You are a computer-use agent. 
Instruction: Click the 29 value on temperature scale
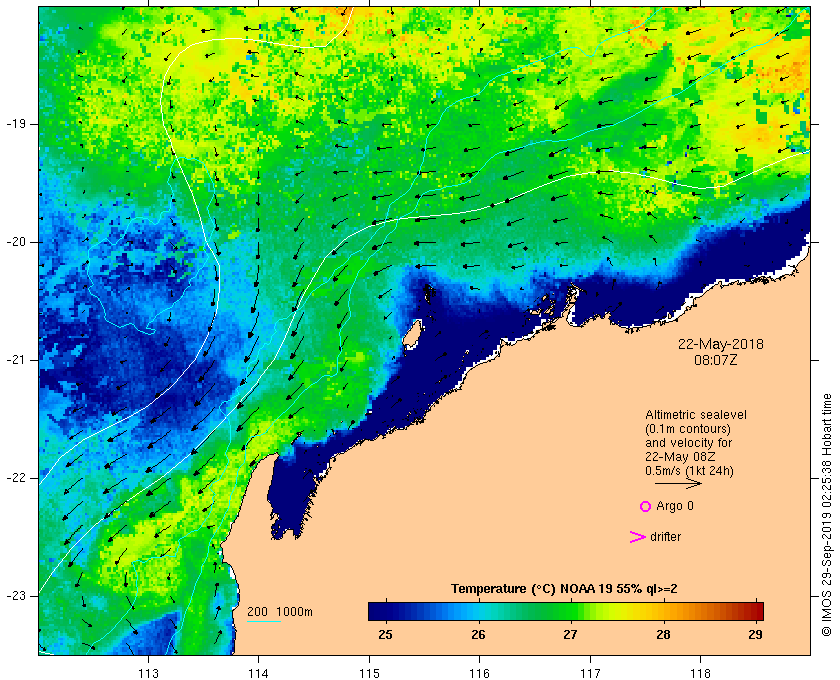point(755,635)
